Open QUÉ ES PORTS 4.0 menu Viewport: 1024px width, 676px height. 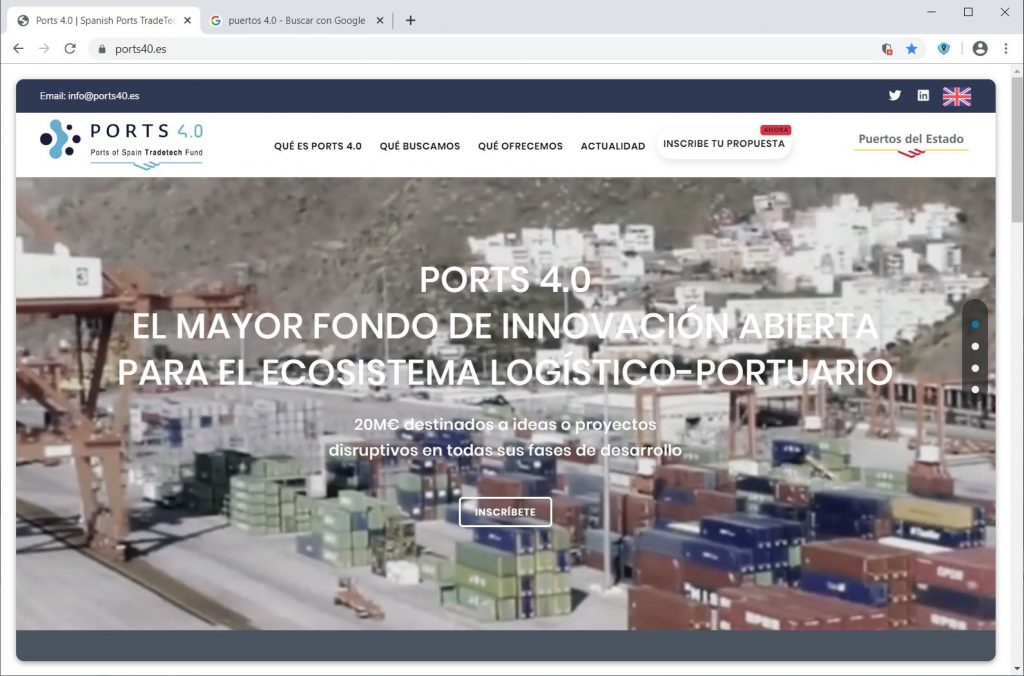point(318,146)
